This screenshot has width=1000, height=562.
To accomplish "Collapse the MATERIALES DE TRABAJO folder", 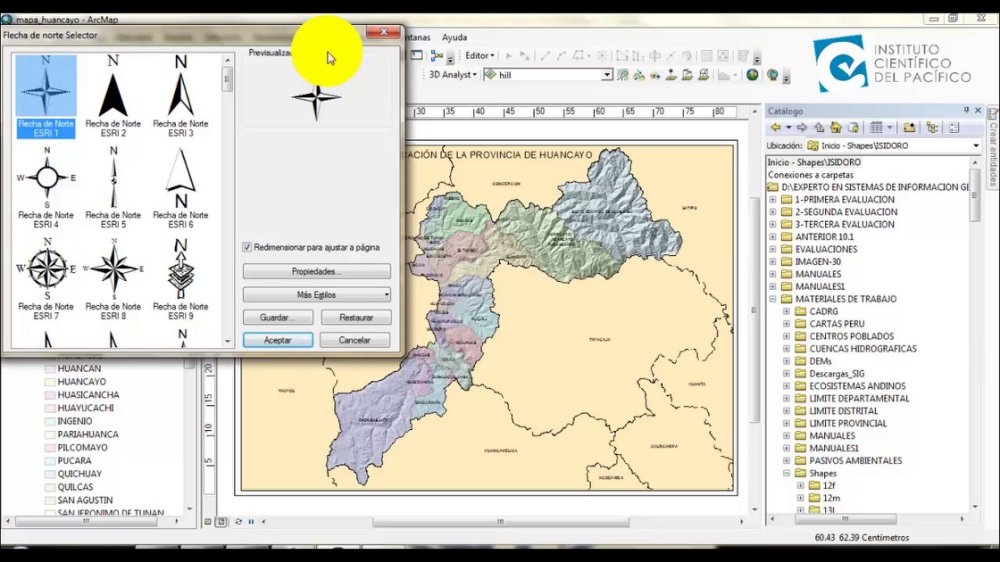I will point(773,299).
